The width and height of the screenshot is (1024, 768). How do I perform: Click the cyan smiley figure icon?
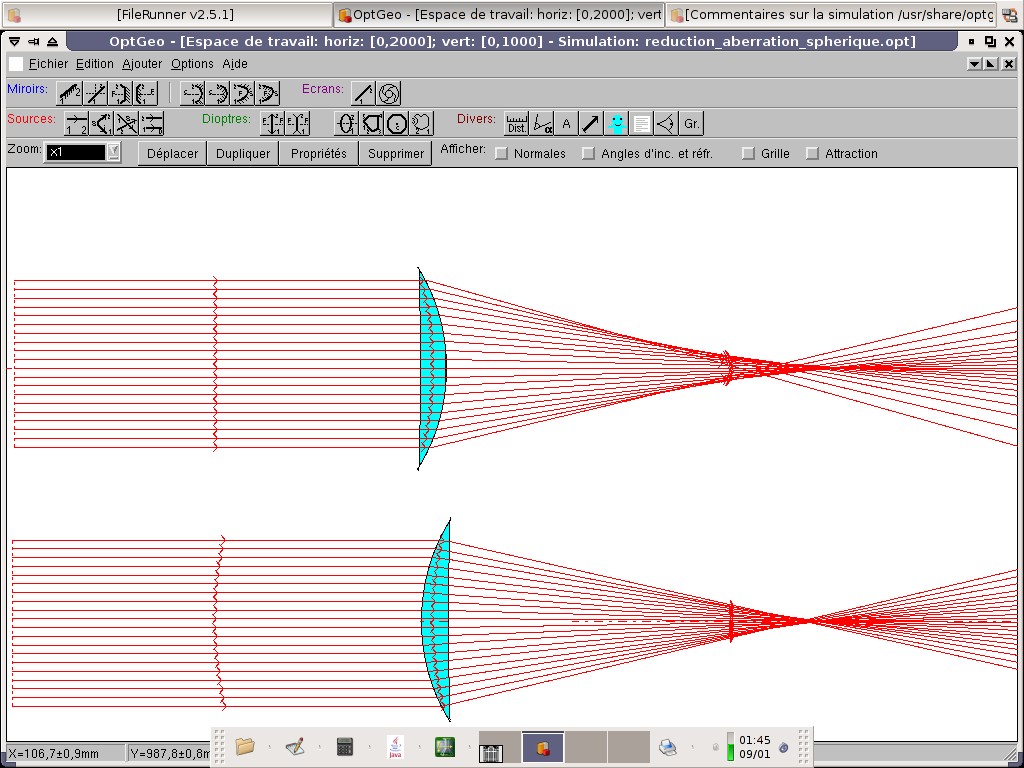(617, 124)
